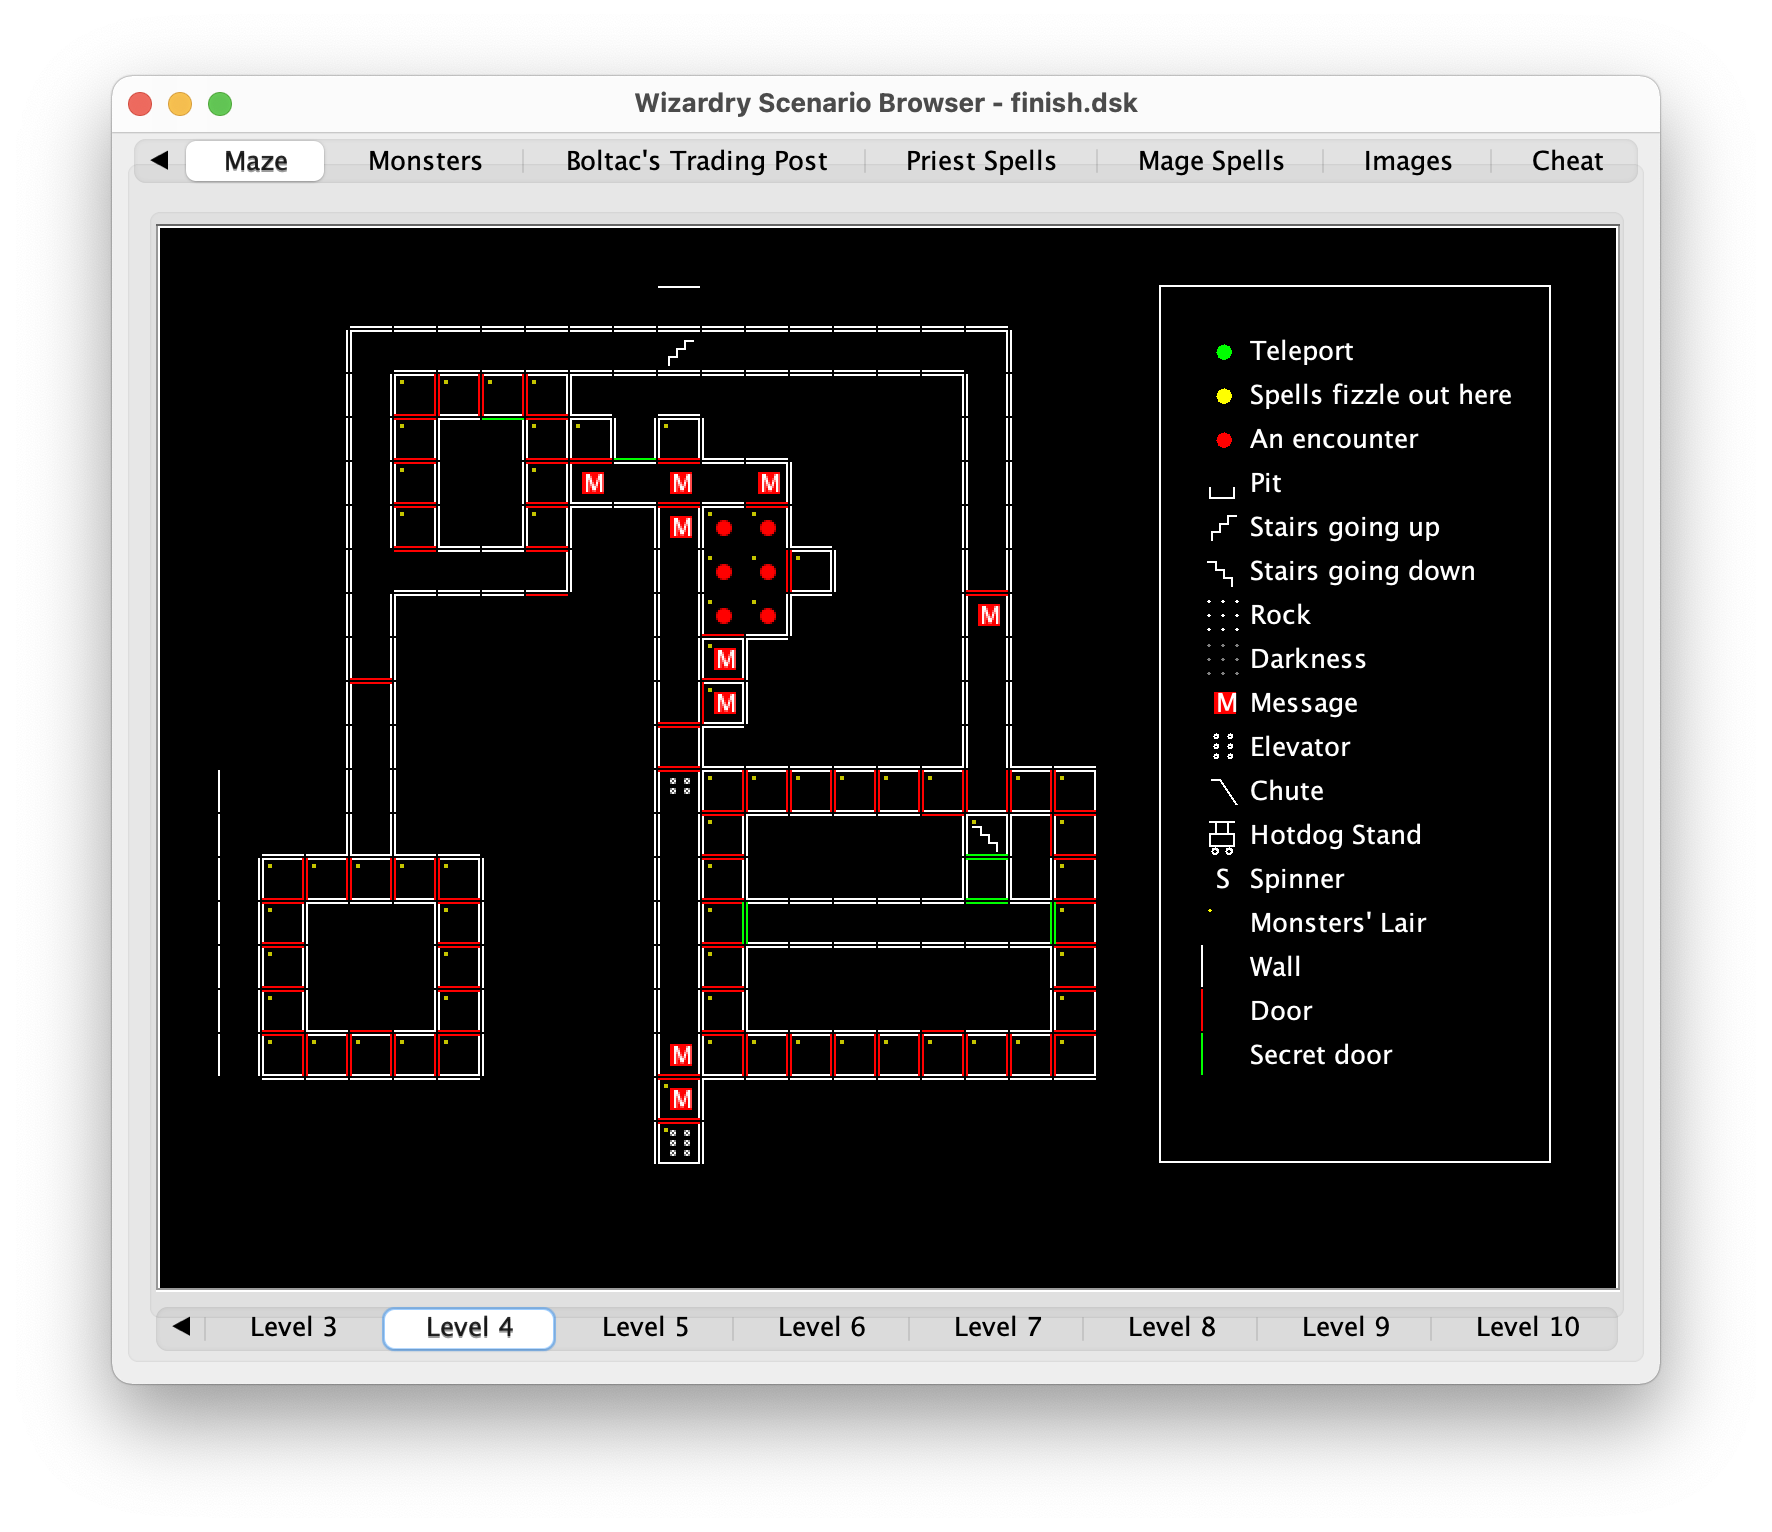Show earlier levels with bottom left arrow
This screenshot has height=1532, width=1772.
pos(181,1327)
